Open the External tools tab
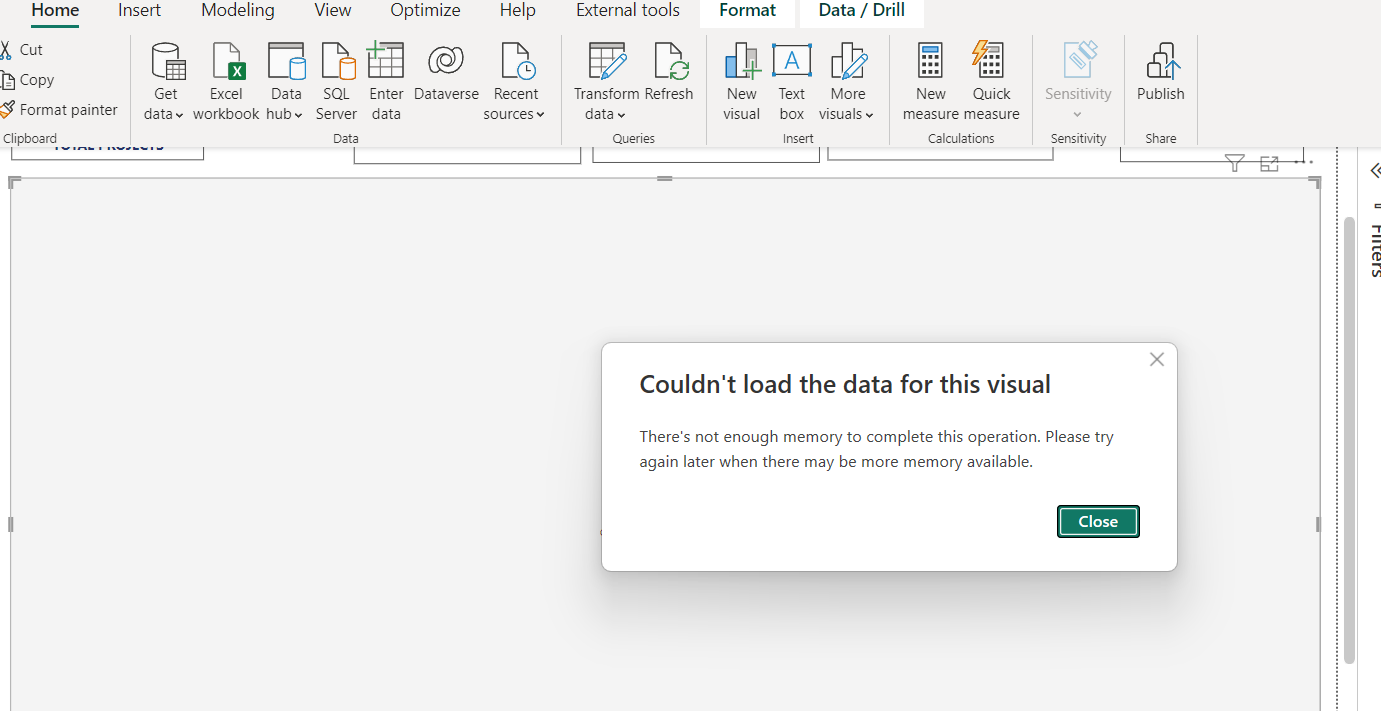Image resolution: width=1381 pixels, height=711 pixels. coord(628,11)
